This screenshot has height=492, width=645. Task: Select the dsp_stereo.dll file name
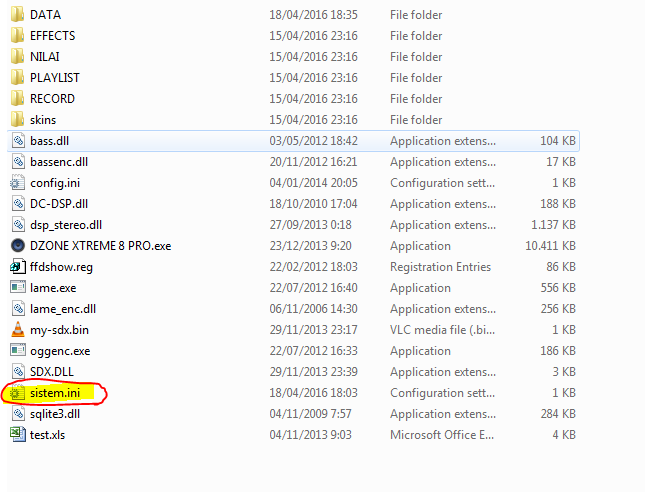pos(66,225)
